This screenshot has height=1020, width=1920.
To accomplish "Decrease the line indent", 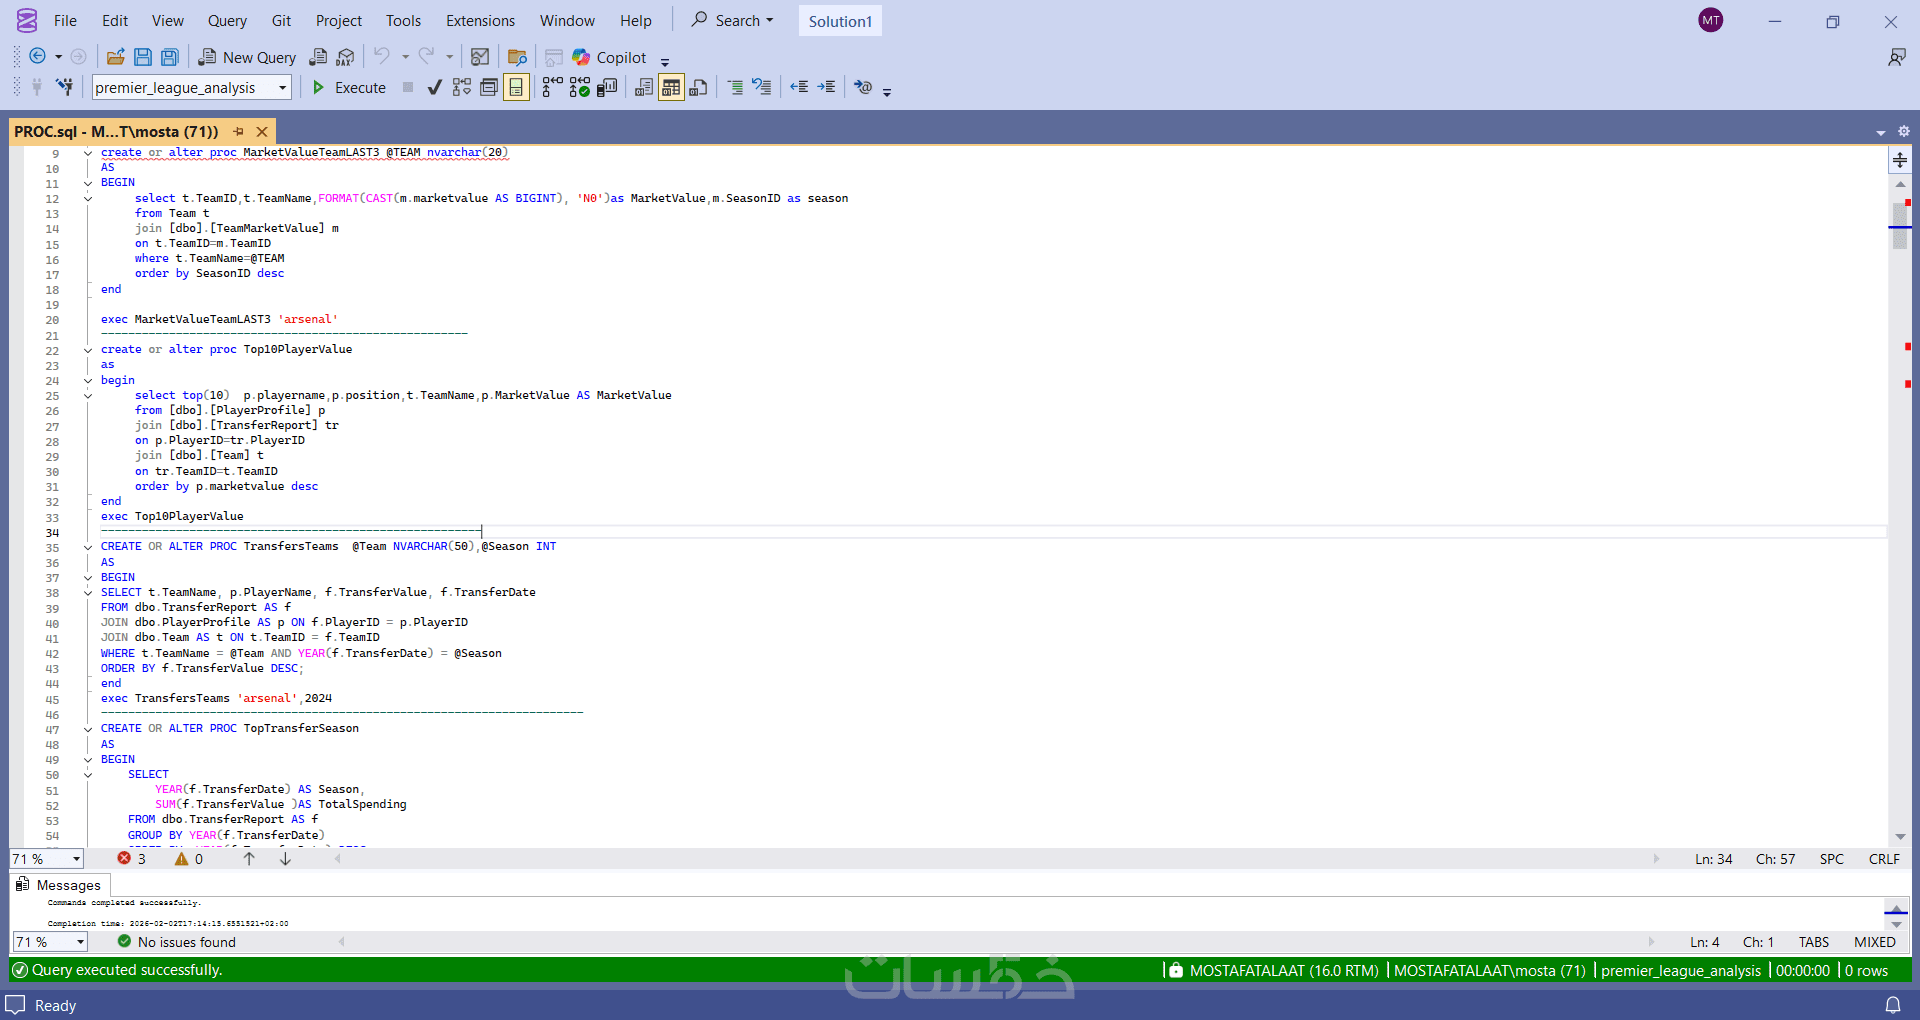I will click(799, 87).
